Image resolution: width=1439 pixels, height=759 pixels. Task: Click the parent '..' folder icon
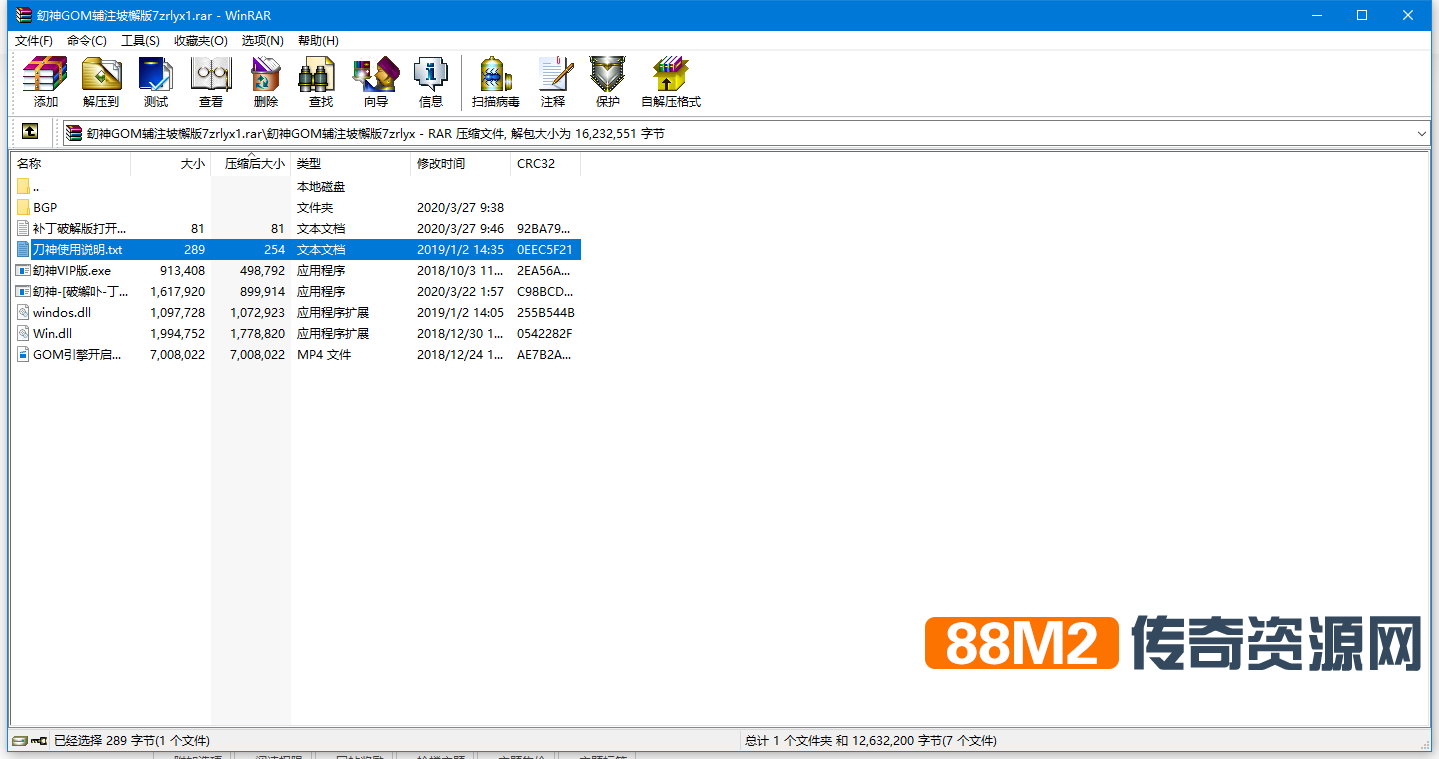[23, 186]
